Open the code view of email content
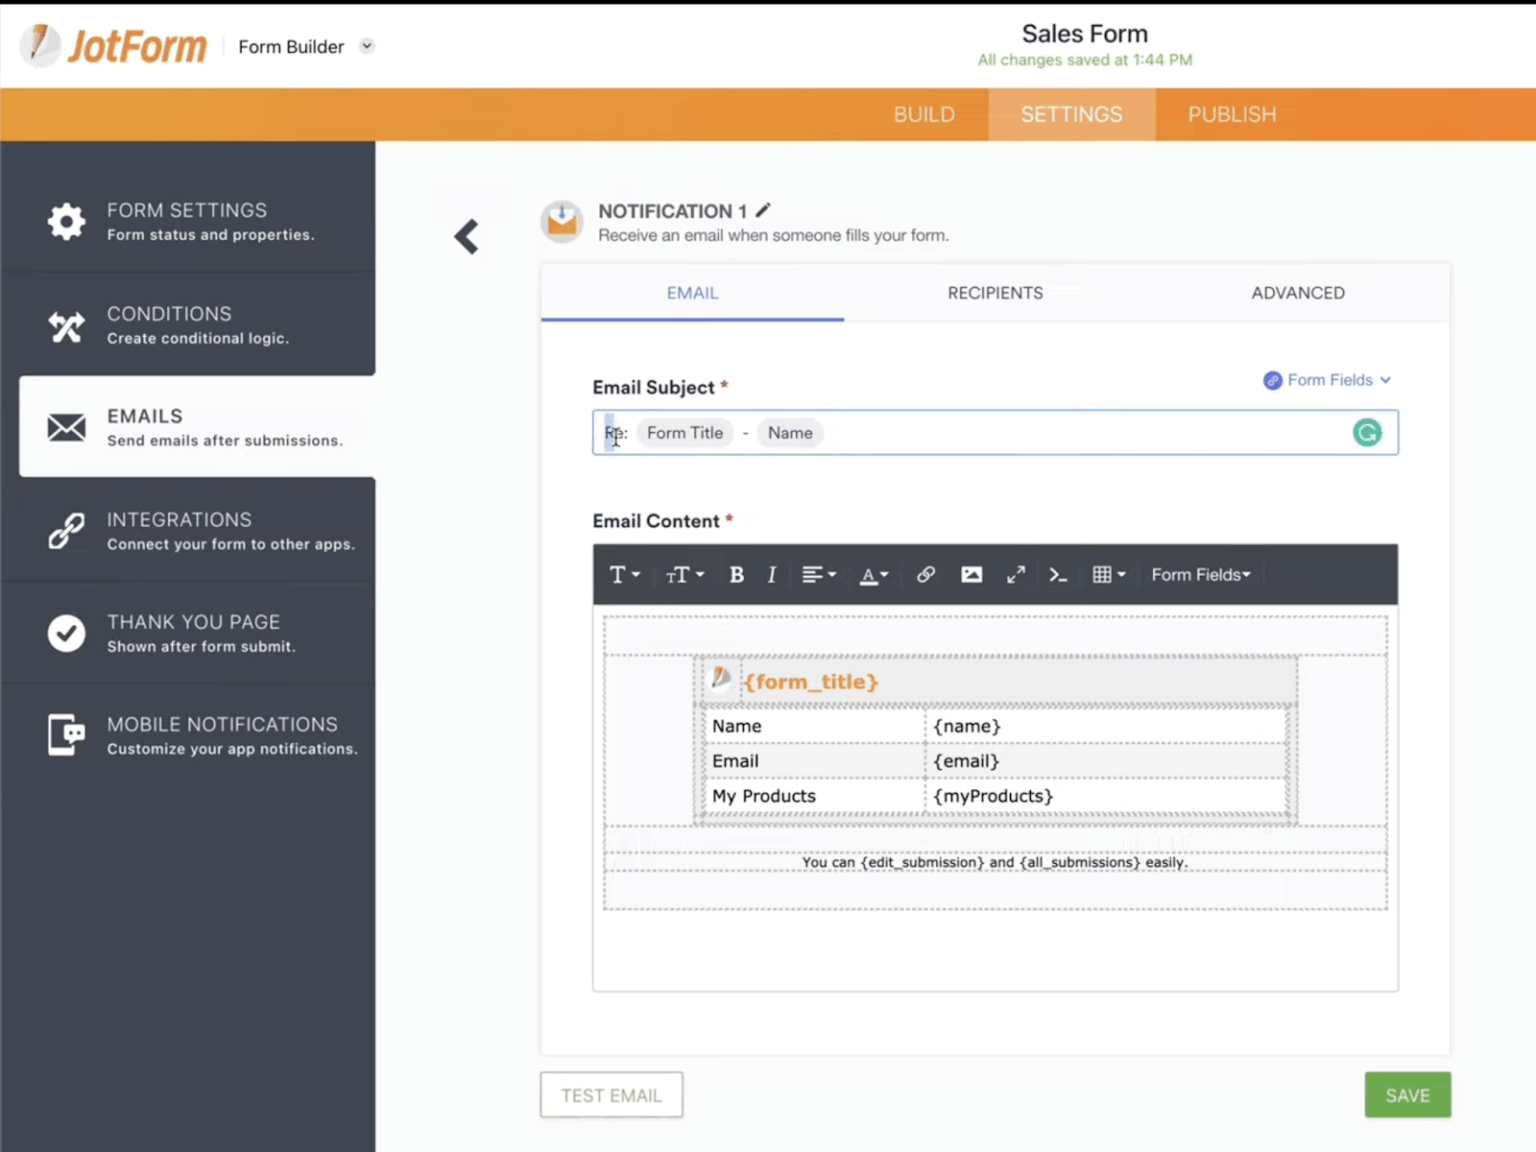This screenshot has height=1152, width=1536. (1058, 574)
